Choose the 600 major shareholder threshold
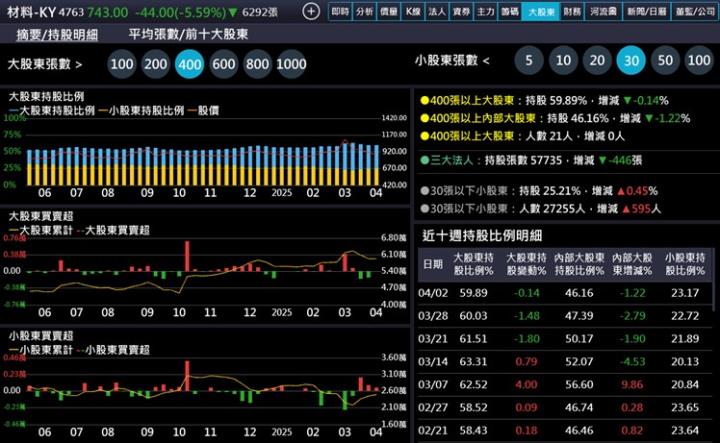The image size is (720, 443). click(224, 64)
